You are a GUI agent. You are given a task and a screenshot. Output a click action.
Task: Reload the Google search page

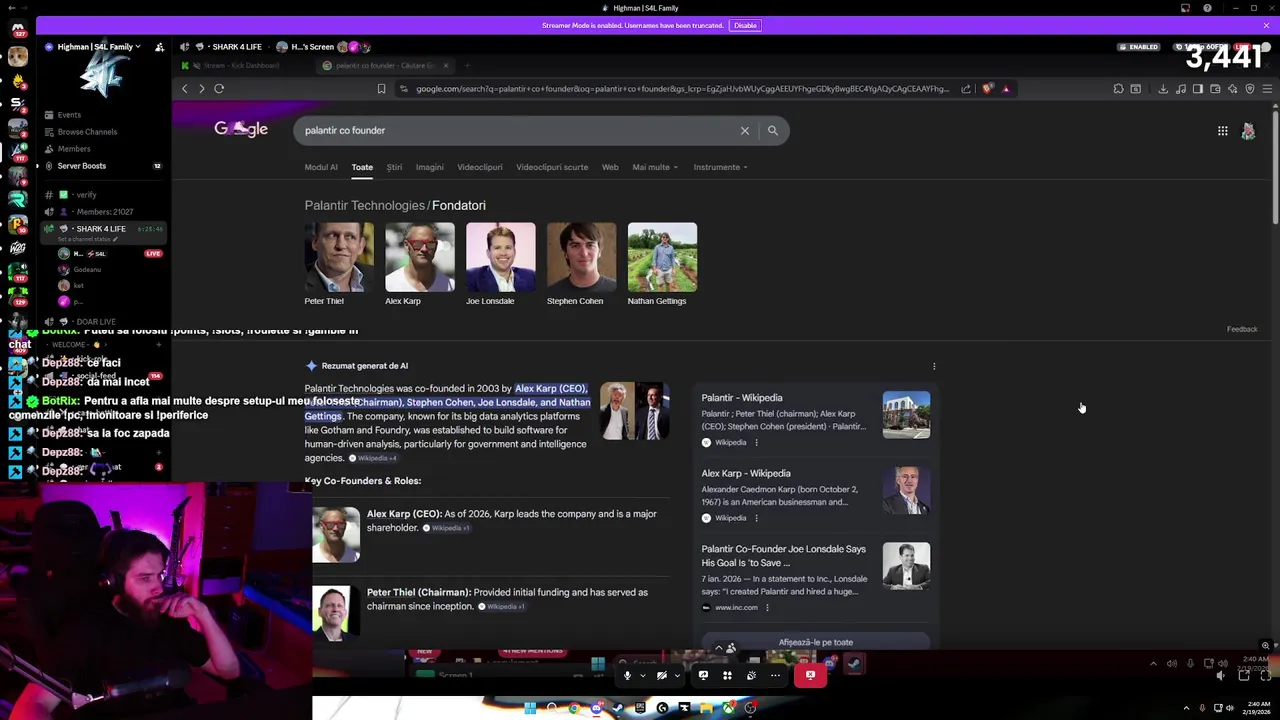point(219,89)
